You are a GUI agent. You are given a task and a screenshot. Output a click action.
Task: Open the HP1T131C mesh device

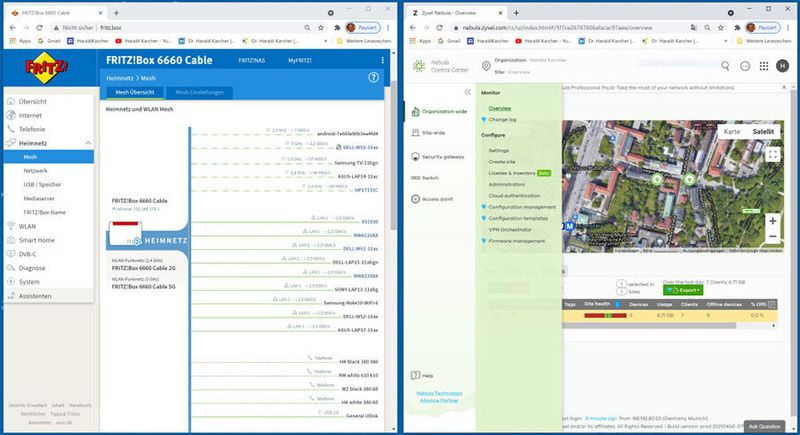(366, 190)
